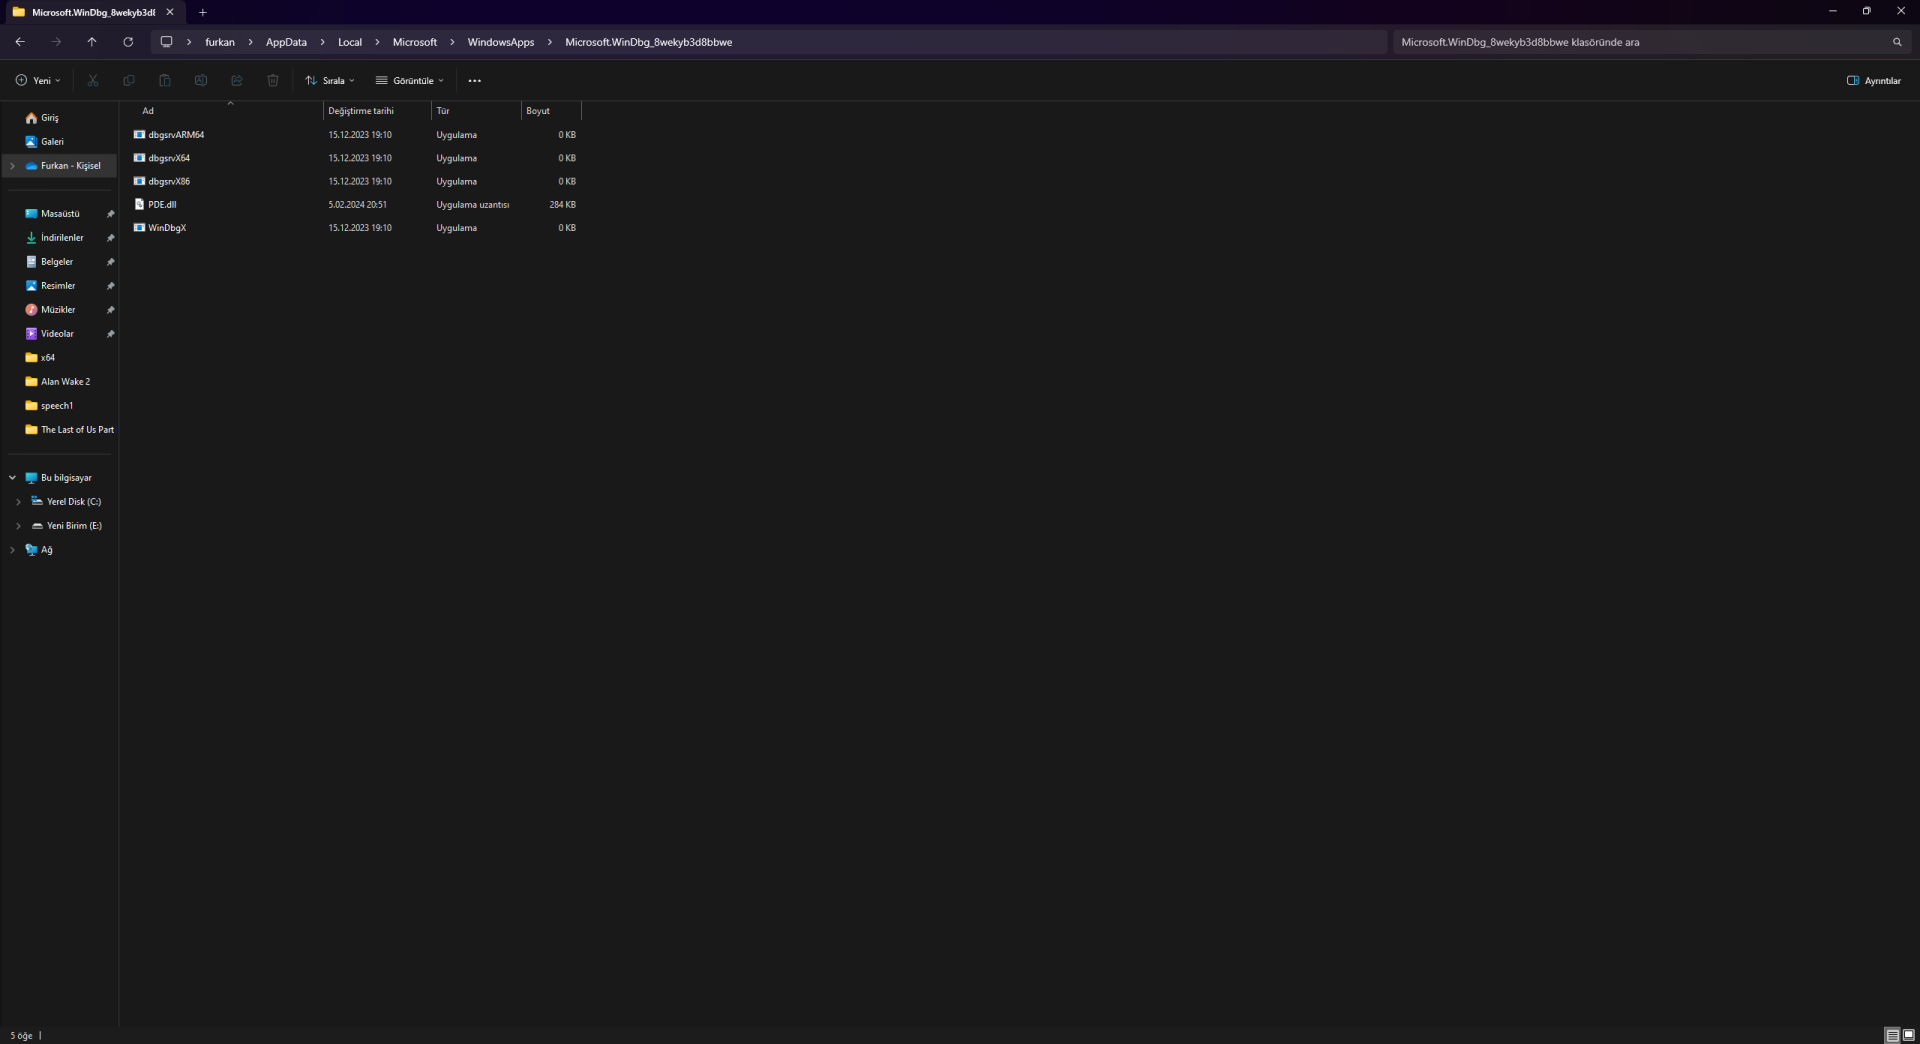
Task: Expand the Furkan - Kişisel OneDrive node
Action: [13, 166]
